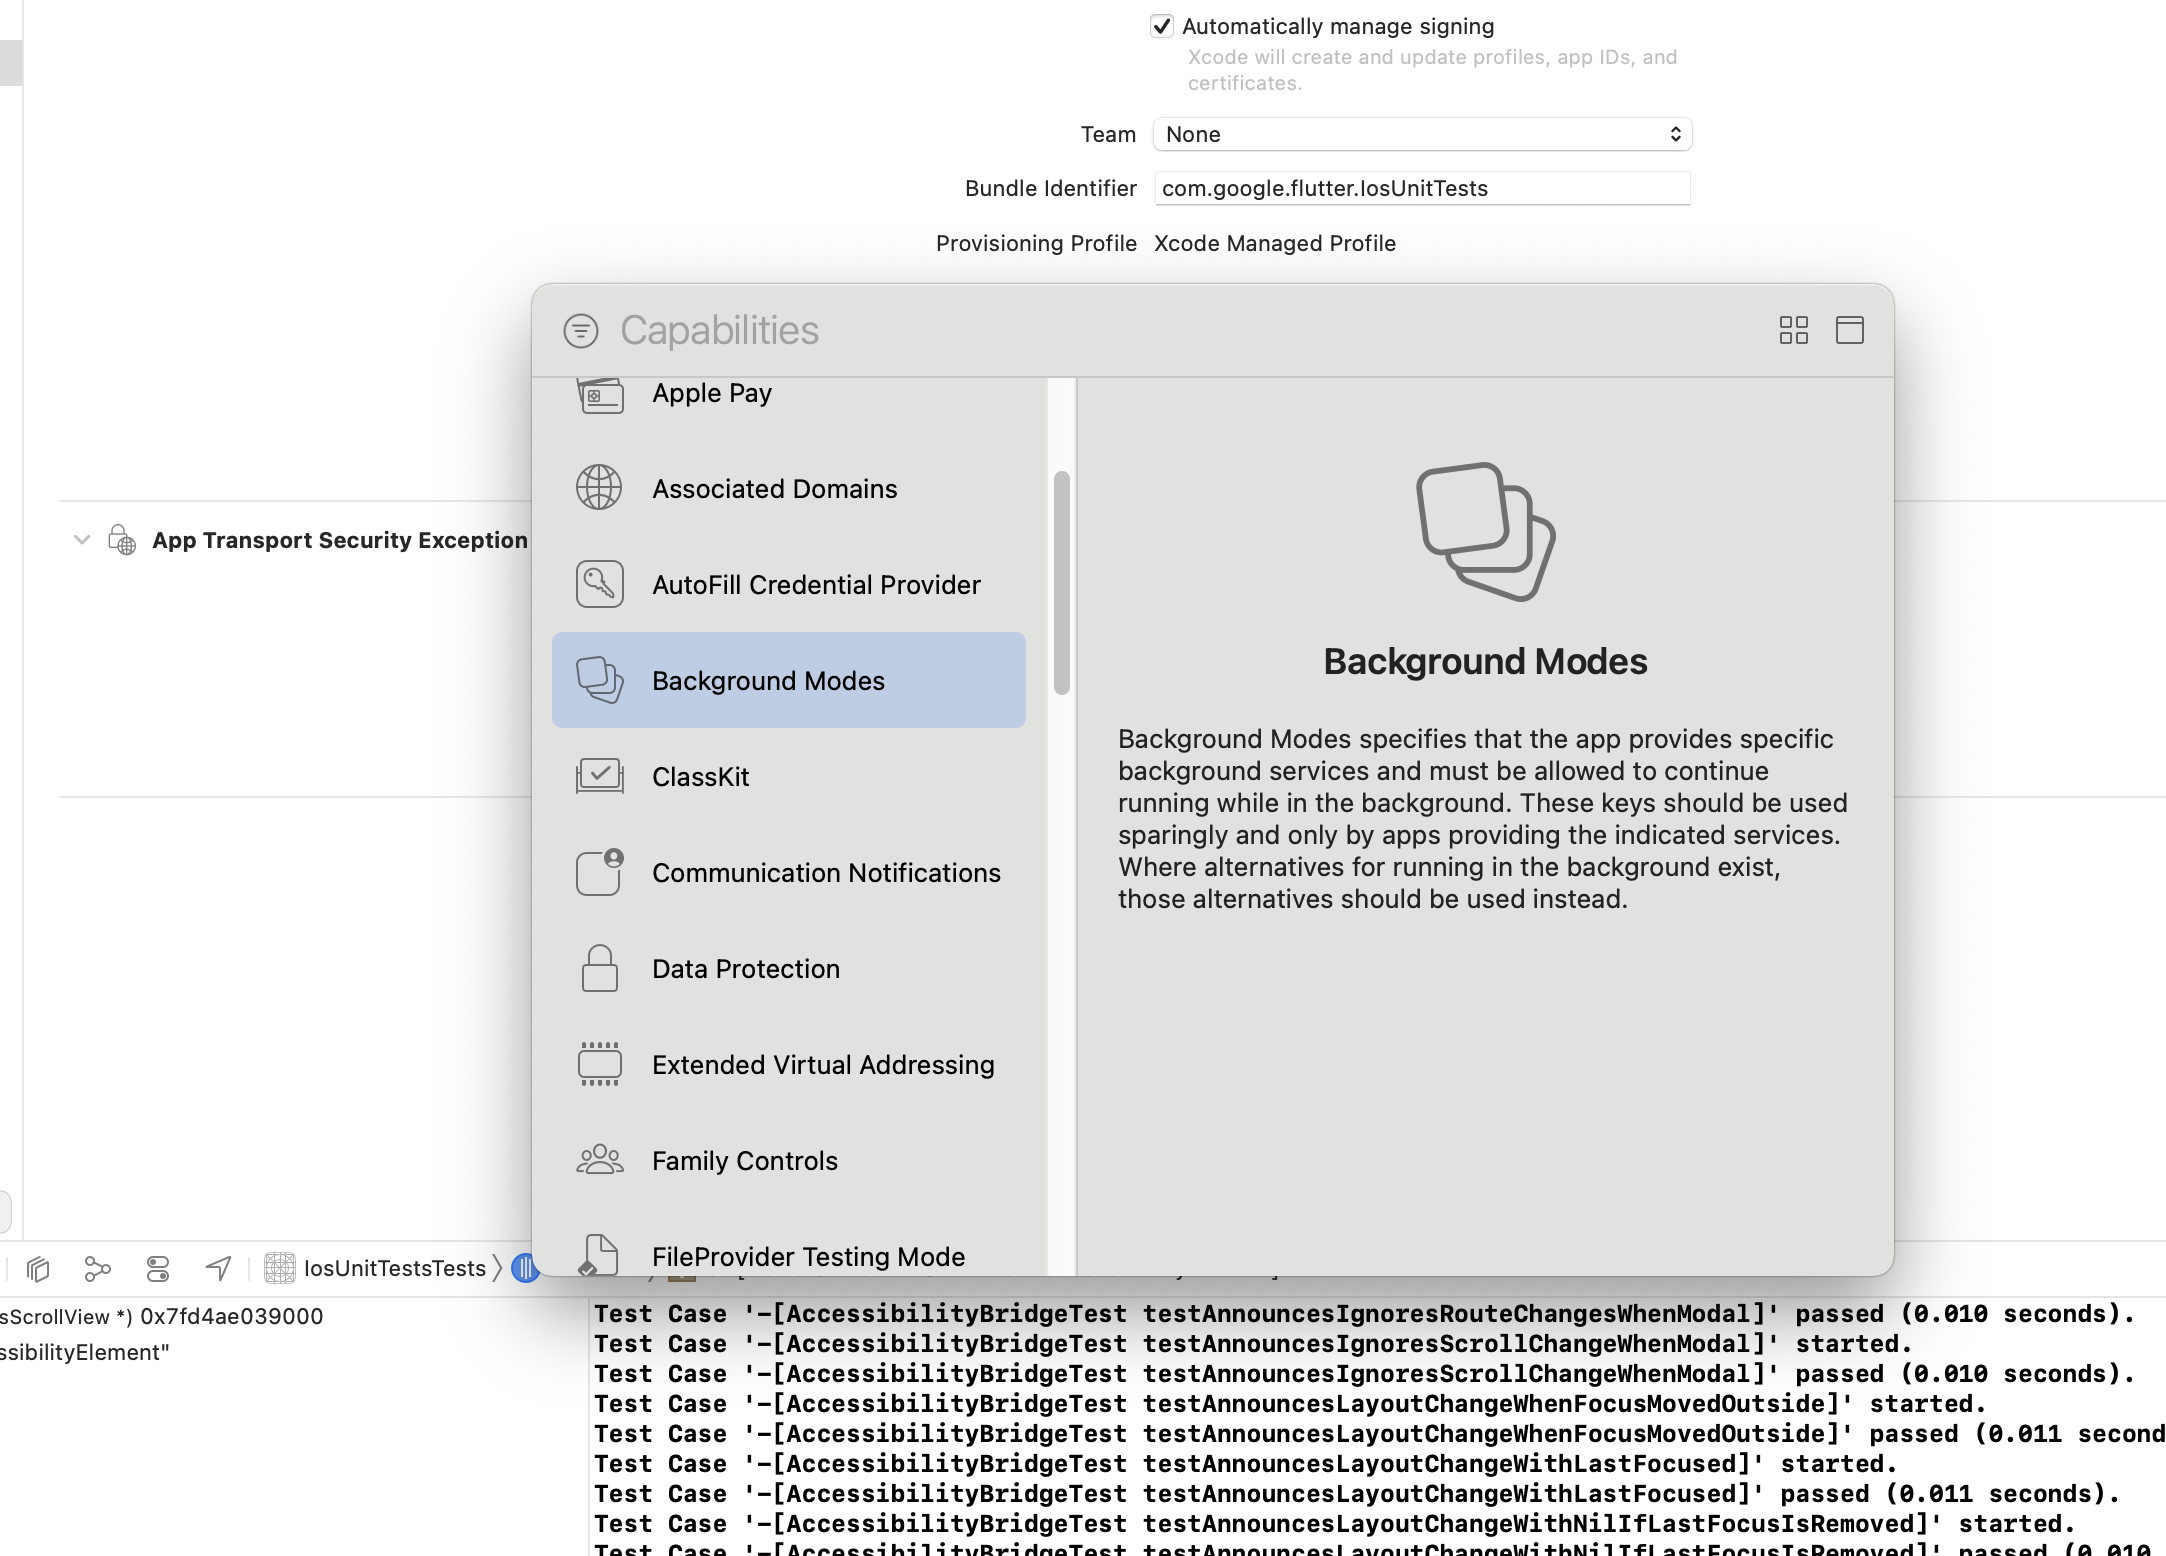Image resolution: width=2166 pixels, height=1556 pixels.
Task: Click the show details panel icon
Action: pyautogui.click(x=1849, y=330)
